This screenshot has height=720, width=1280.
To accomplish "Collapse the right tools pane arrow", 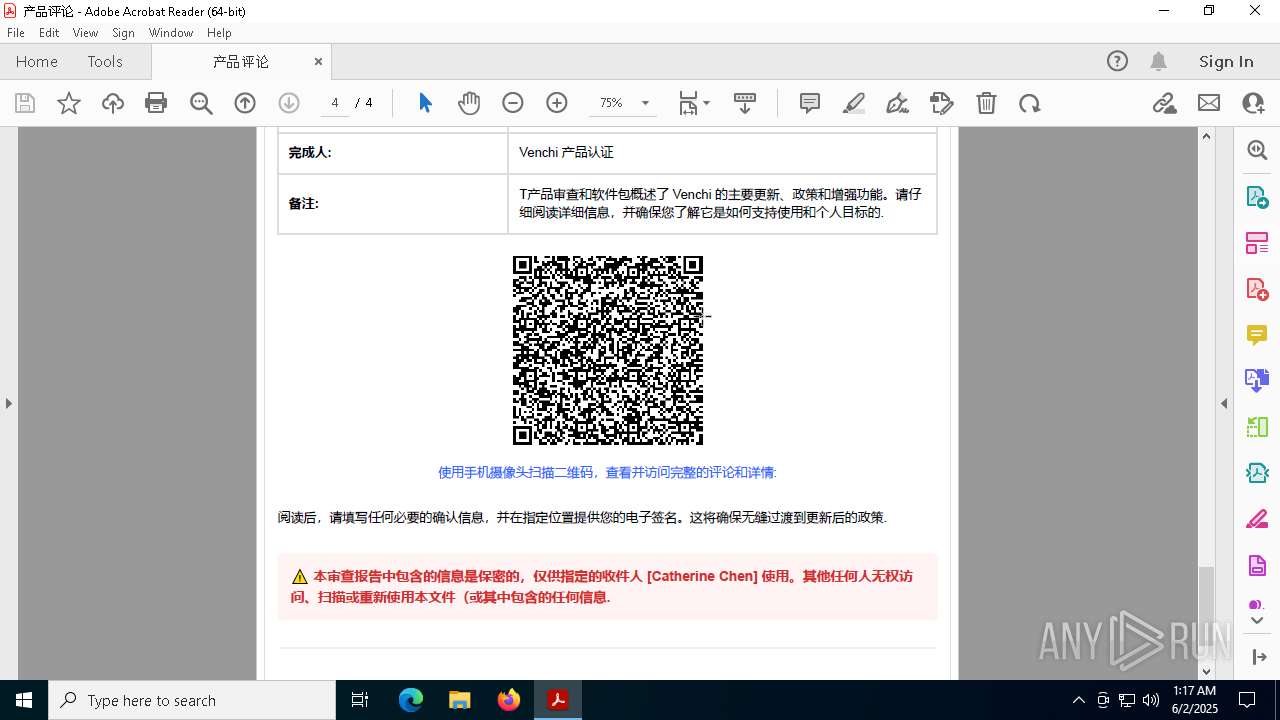I will tap(1224, 403).
